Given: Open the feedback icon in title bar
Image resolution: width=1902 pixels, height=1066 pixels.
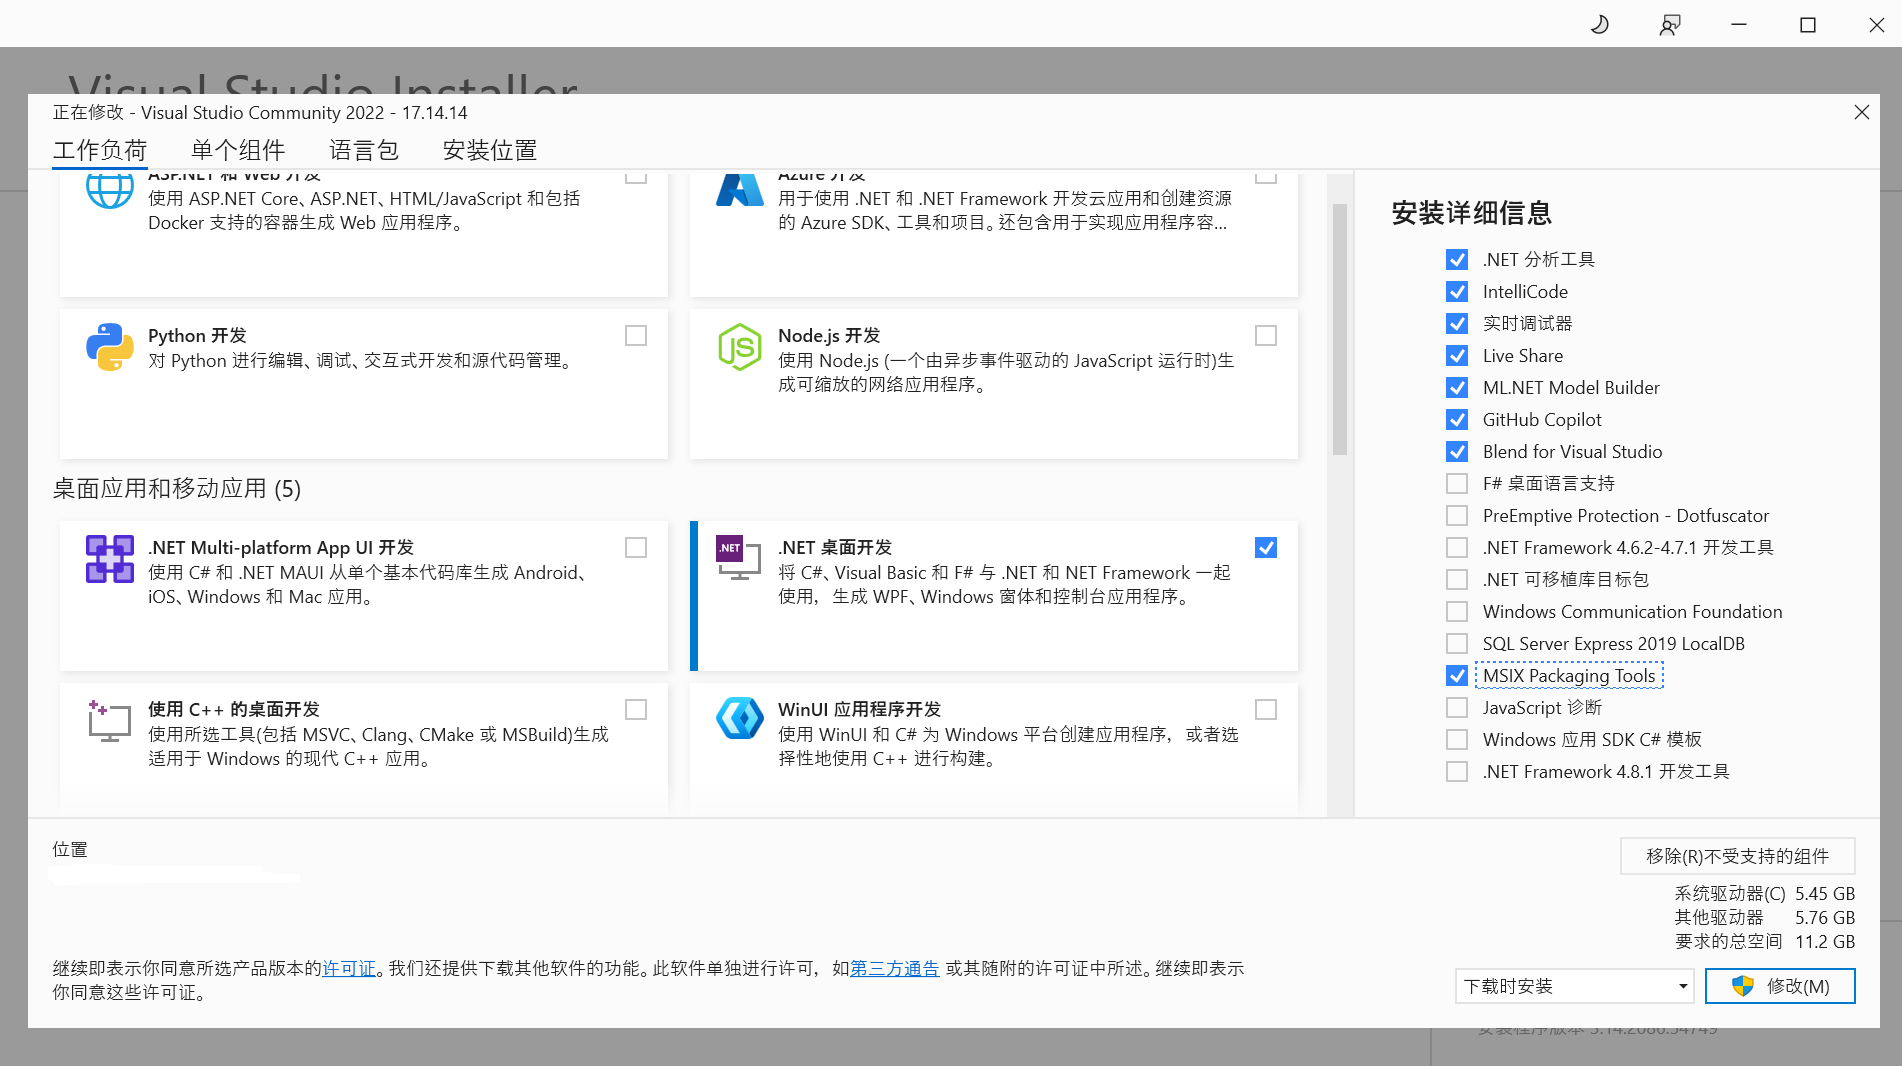Looking at the screenshot, I should [x=1669, y=24].
